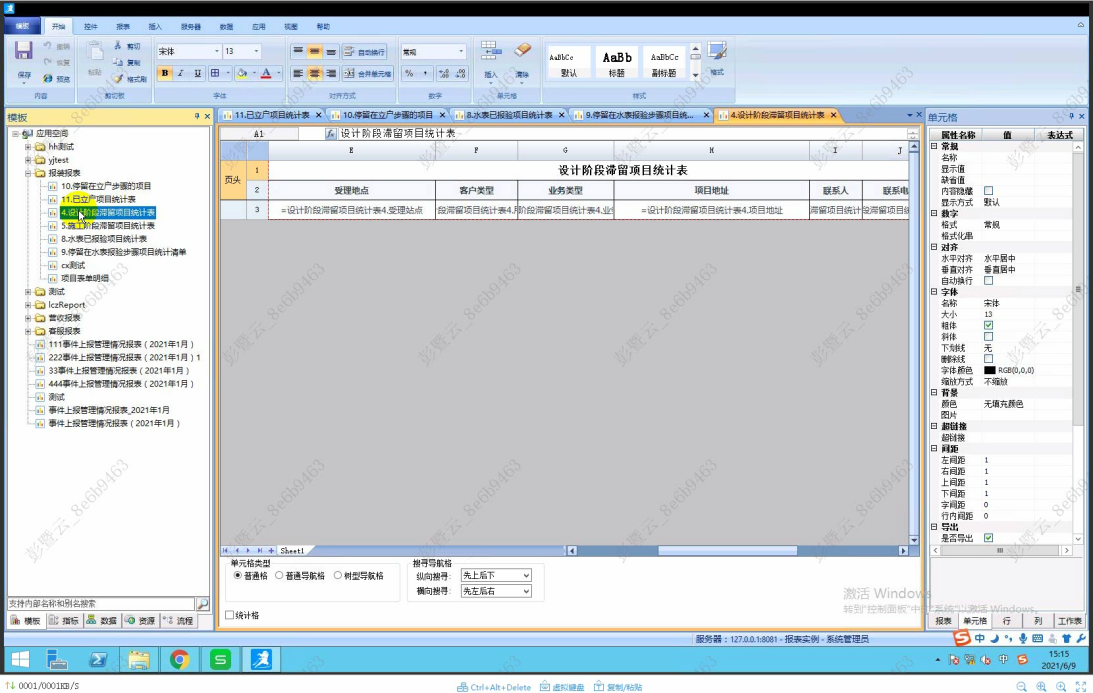Click the template search input field
This screenshot has width=1093, height=693.
click(x=100, y=604)
